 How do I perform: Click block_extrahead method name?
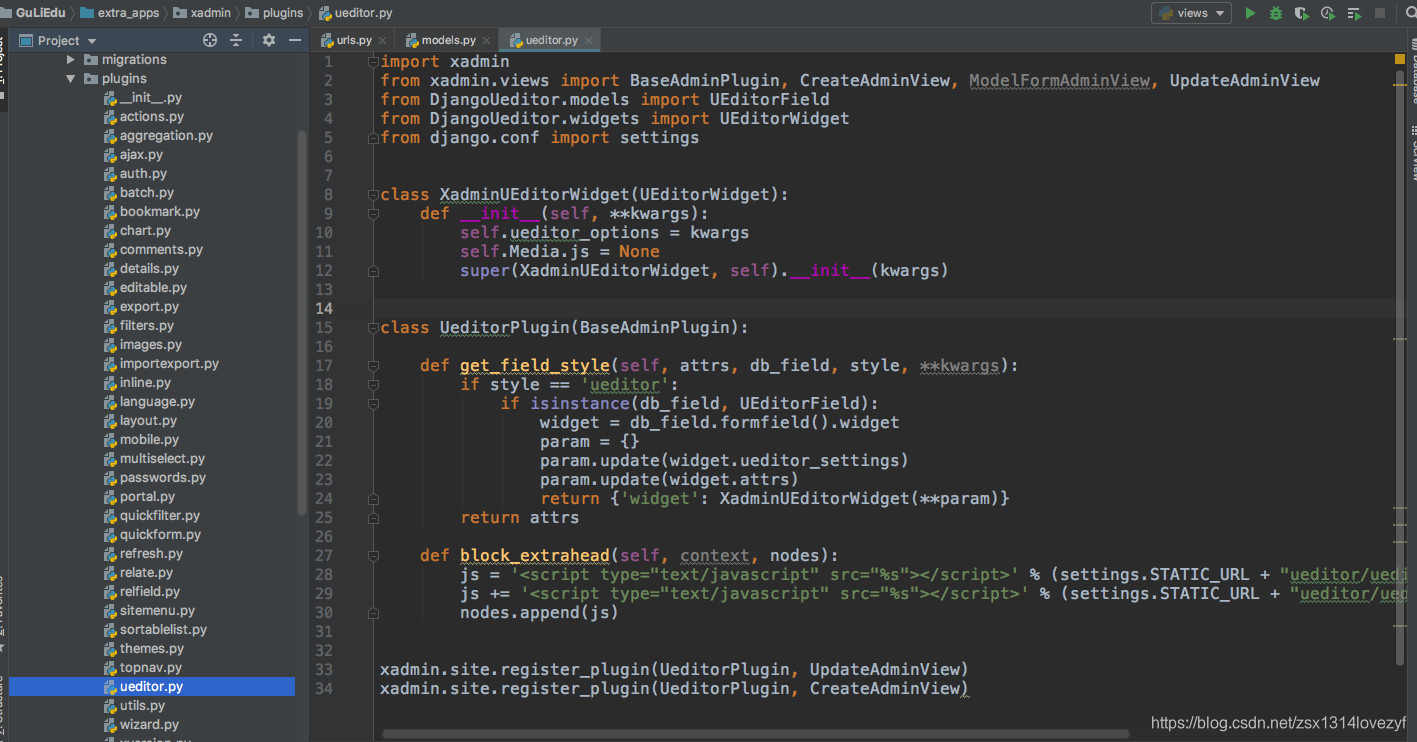(x=534, y=555)
